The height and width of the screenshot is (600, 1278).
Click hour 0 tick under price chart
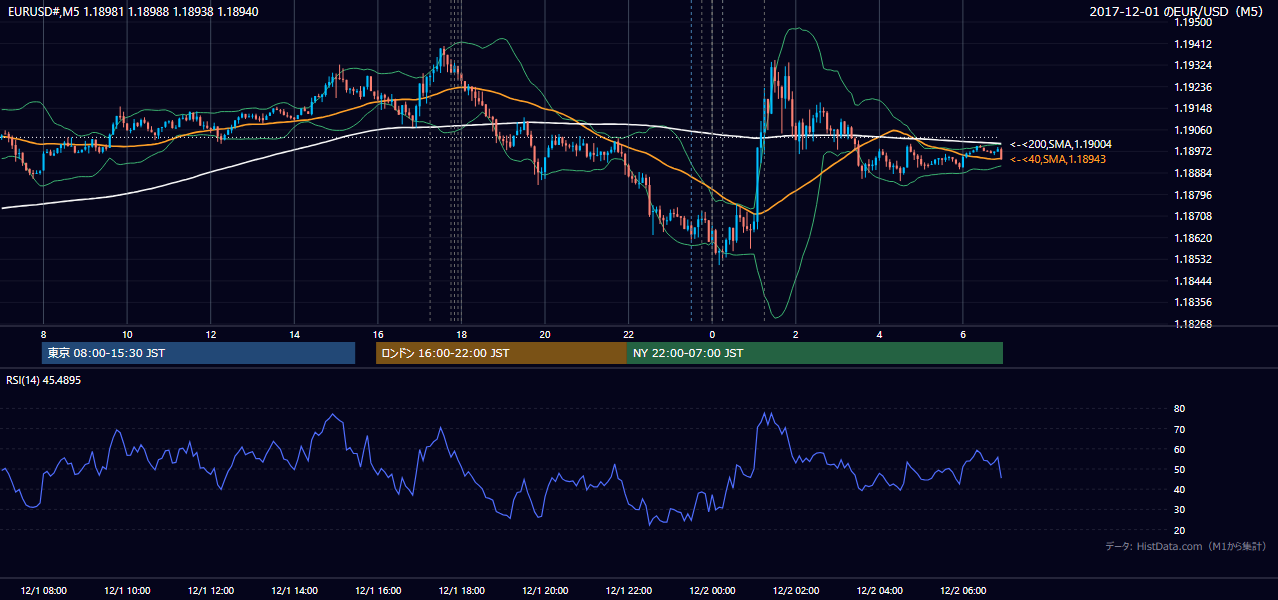712,334
